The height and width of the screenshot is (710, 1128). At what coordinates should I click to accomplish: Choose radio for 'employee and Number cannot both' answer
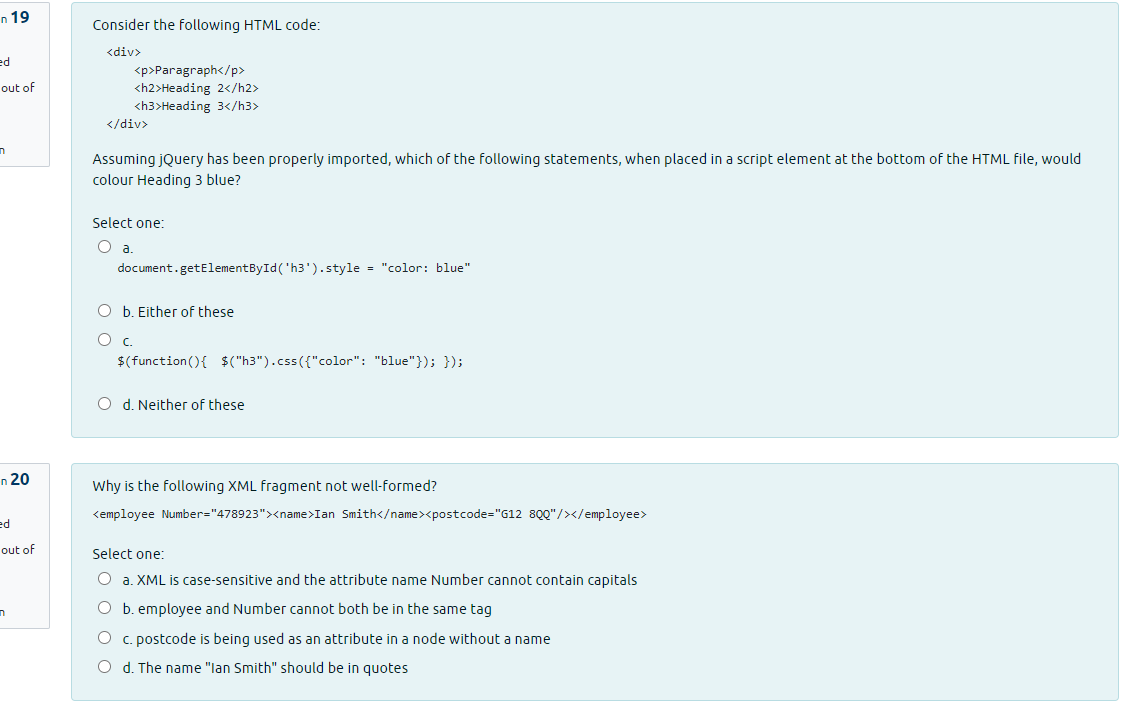[104, 608]
